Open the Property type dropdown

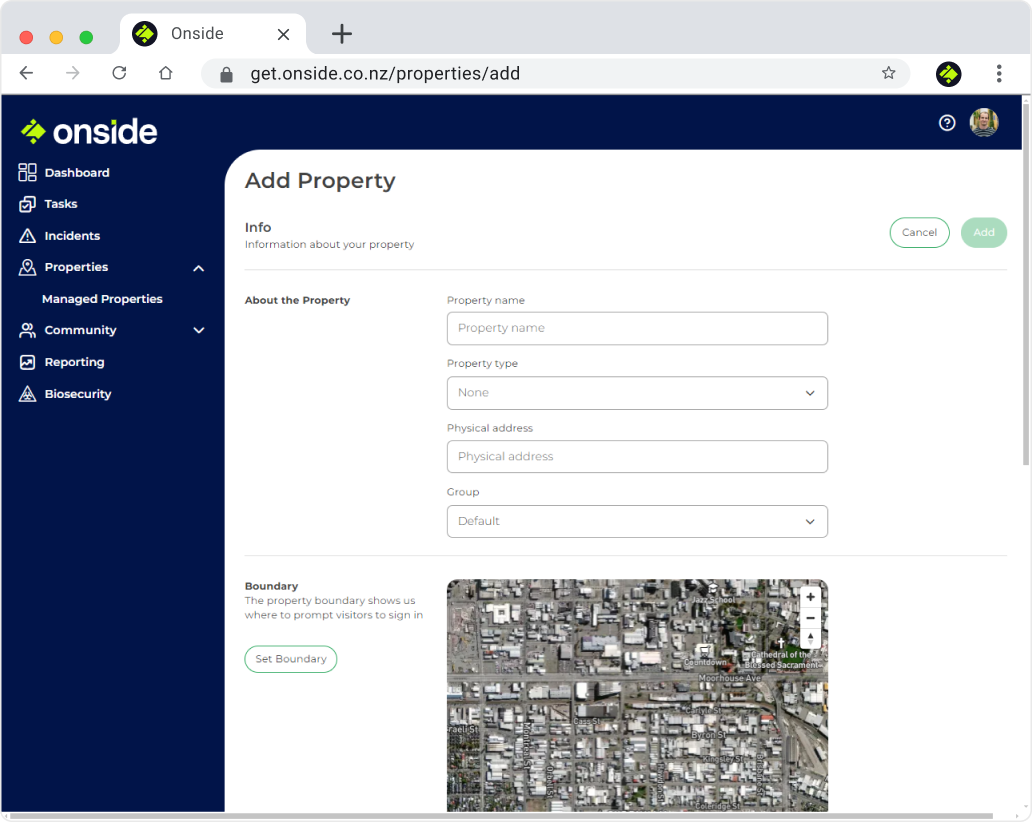click(x=637, y=393)
